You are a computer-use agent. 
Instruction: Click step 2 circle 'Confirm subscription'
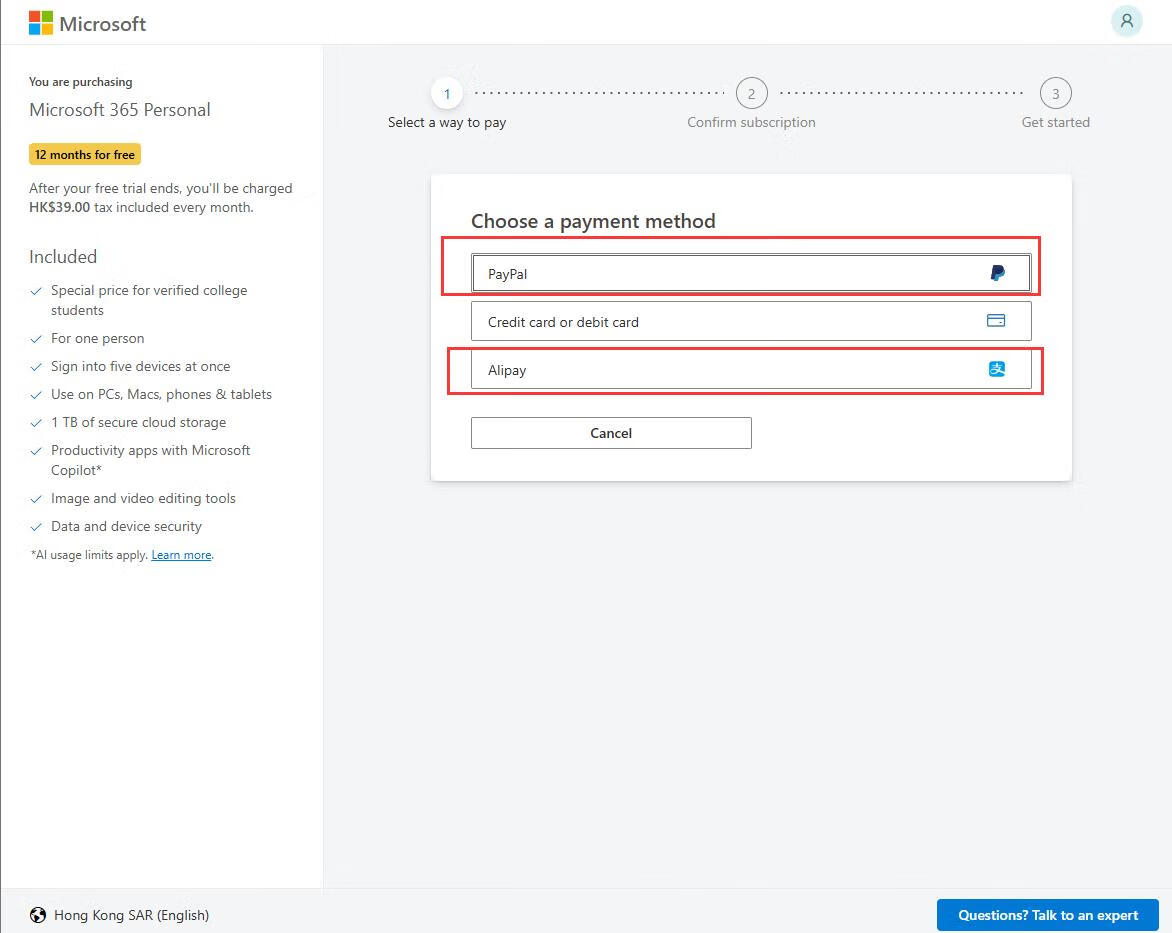pos(751,94)
